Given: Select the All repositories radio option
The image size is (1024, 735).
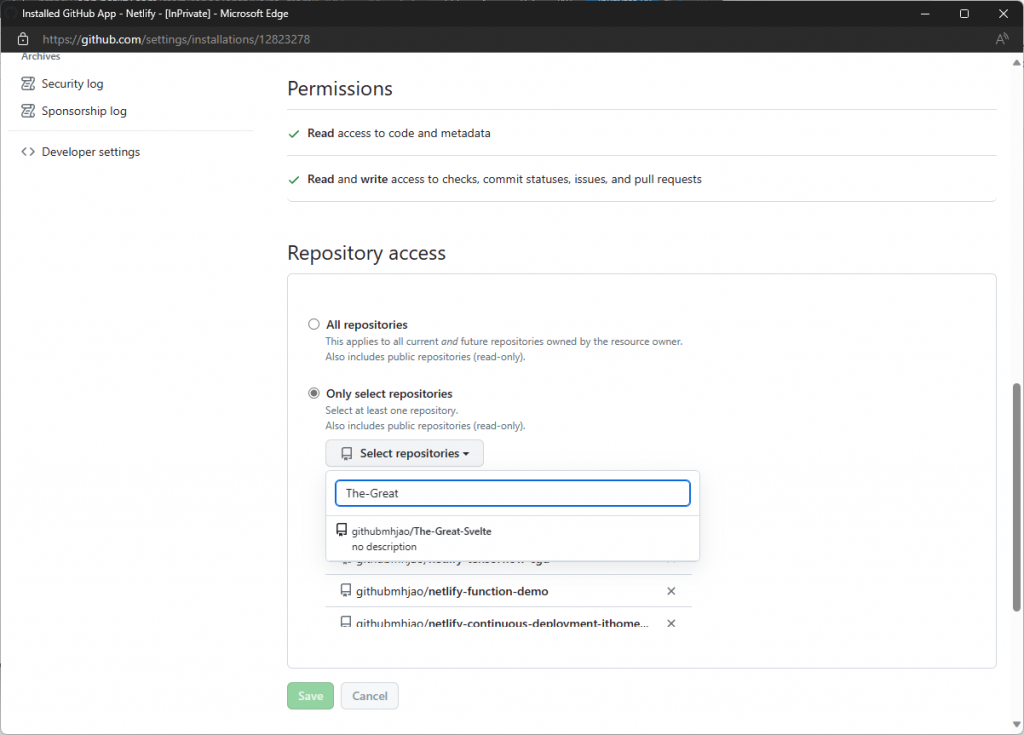Looking at the screenshot, I should click(x=314, y=325).
